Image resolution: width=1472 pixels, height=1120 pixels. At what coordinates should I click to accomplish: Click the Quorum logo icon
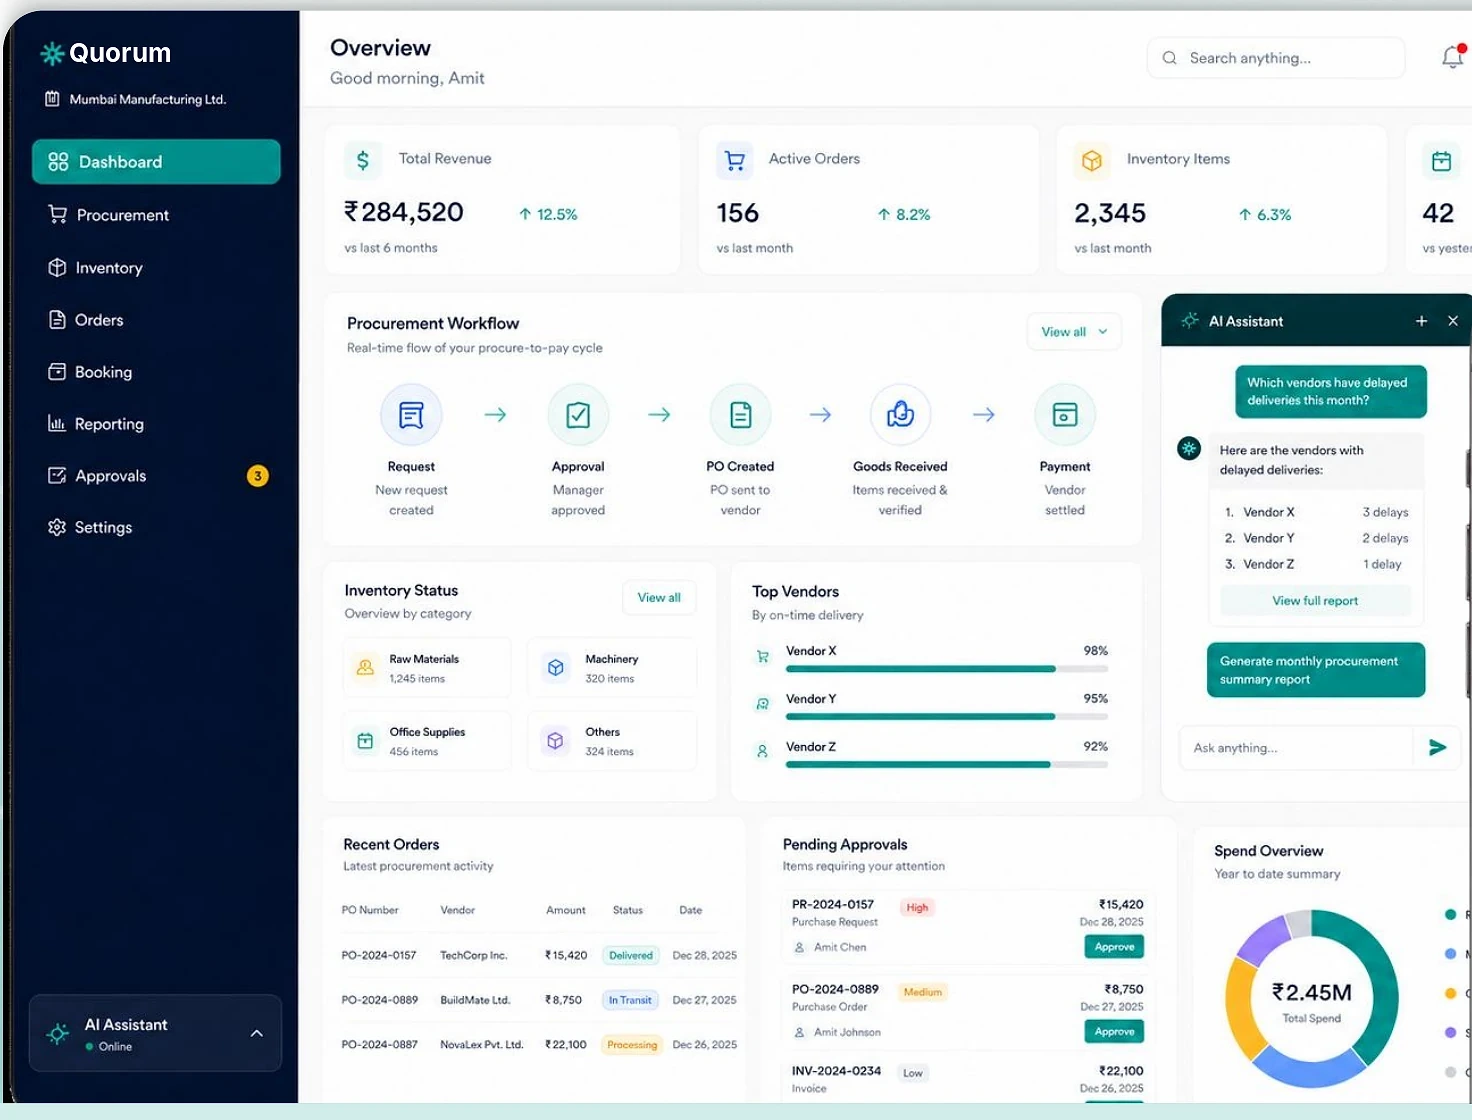[52, 53]
